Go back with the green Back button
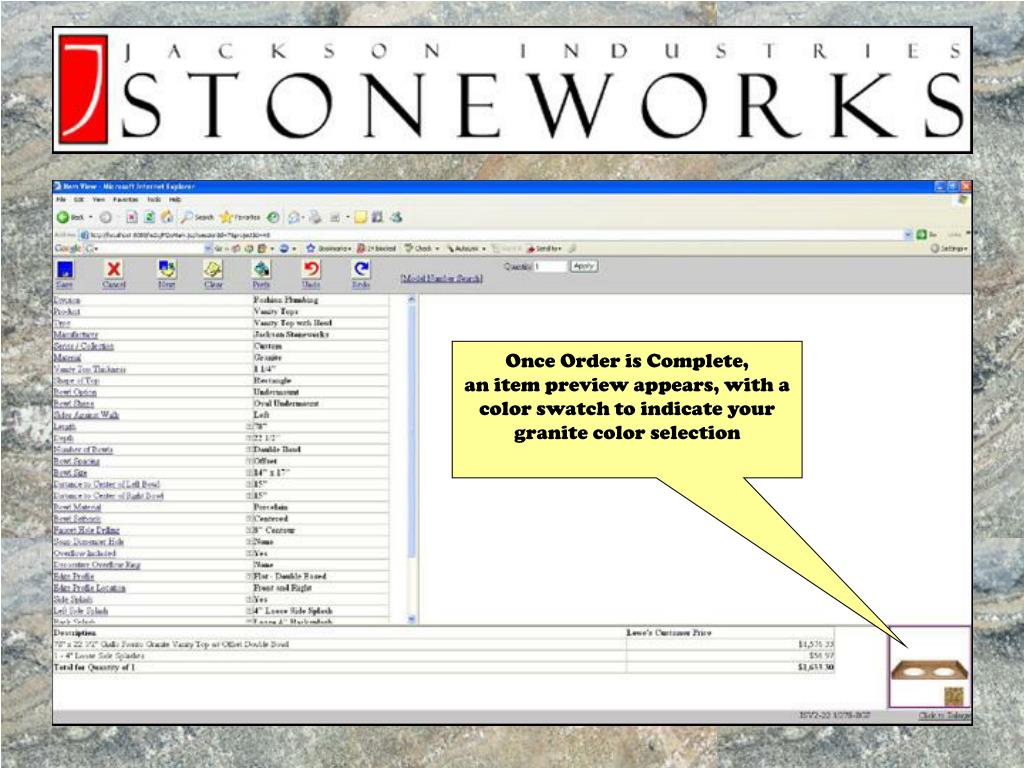The width and height of the screenshot is (1024, 768). 70,217
